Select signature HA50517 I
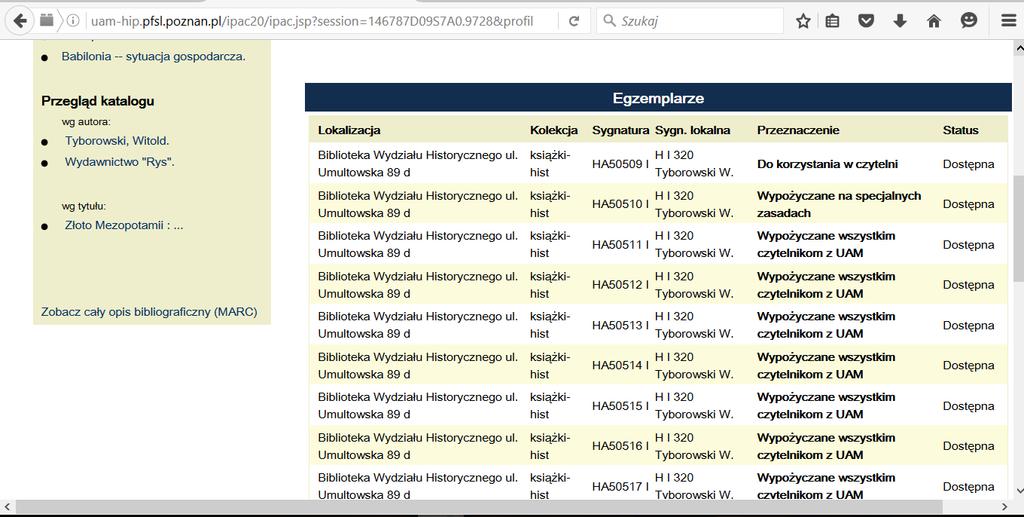Image resolution: width=1024 pixels, height=517 pixels. pyautogui.click(x=620, y=486)
